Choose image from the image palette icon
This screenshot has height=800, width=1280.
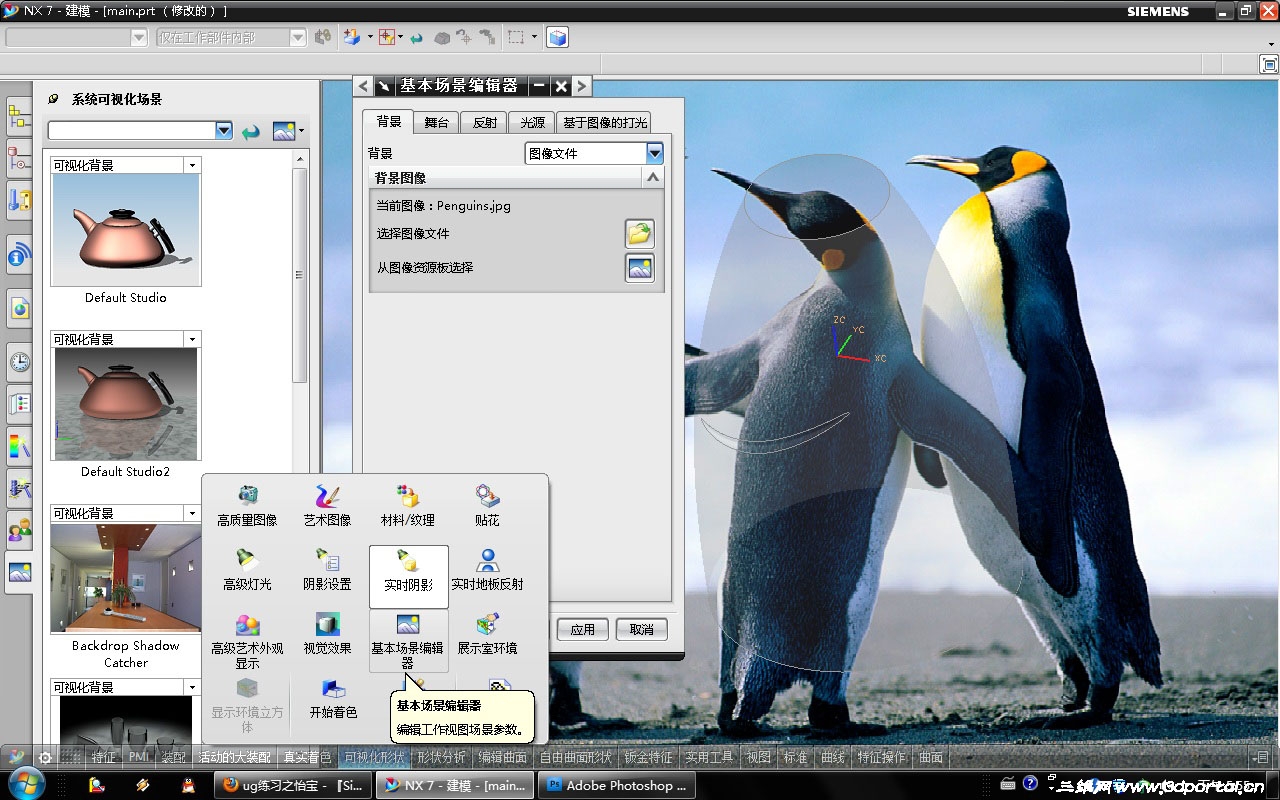pyautogui.click(x=640, y=268)
